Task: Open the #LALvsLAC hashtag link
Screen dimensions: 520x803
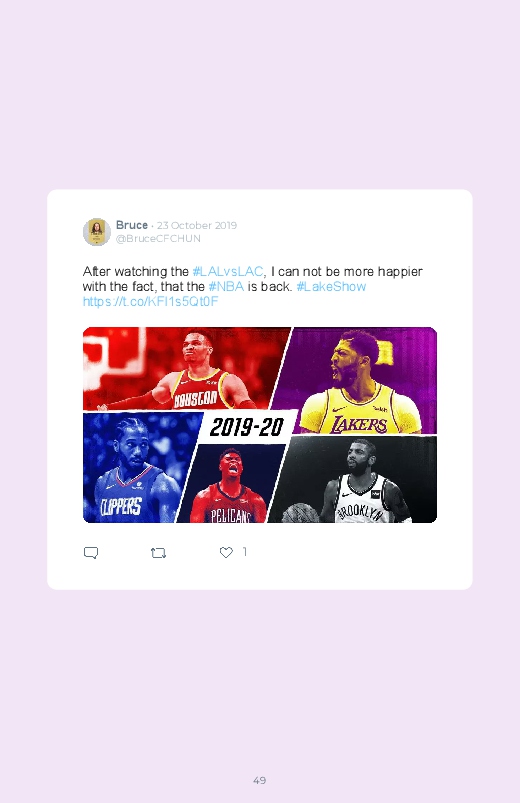Action: click(x=227, y=271)
